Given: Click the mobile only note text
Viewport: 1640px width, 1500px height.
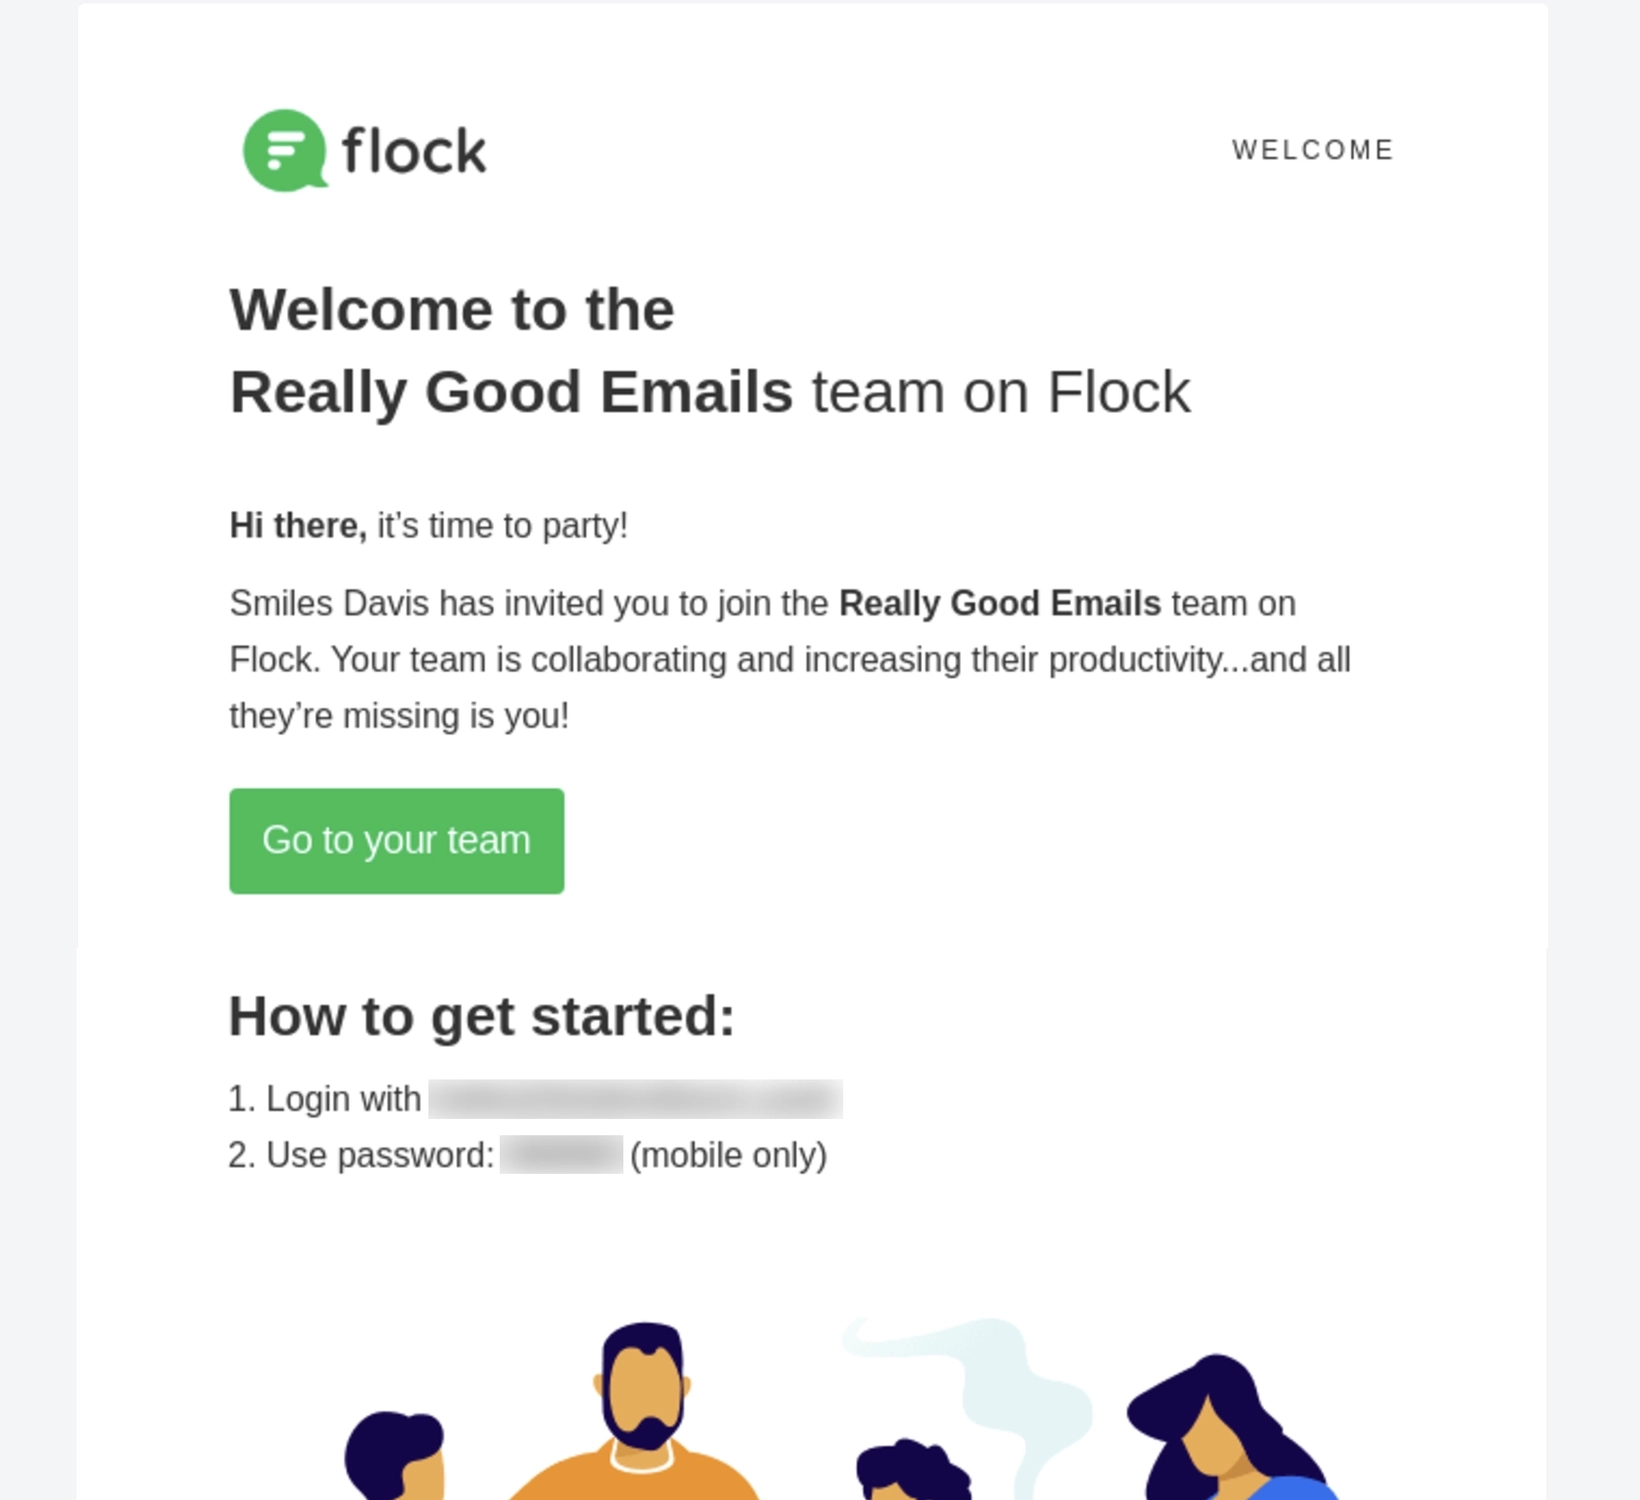Looking at the screenshot, I should [727, 1154].
